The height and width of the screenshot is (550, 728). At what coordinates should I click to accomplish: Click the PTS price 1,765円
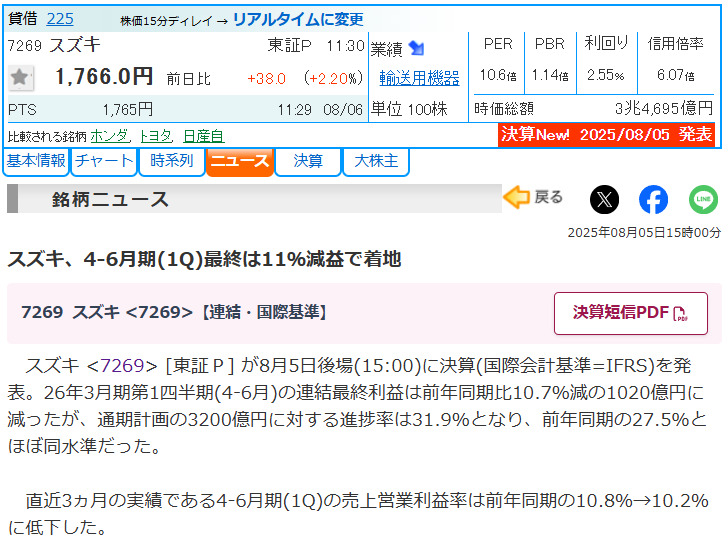128,110
